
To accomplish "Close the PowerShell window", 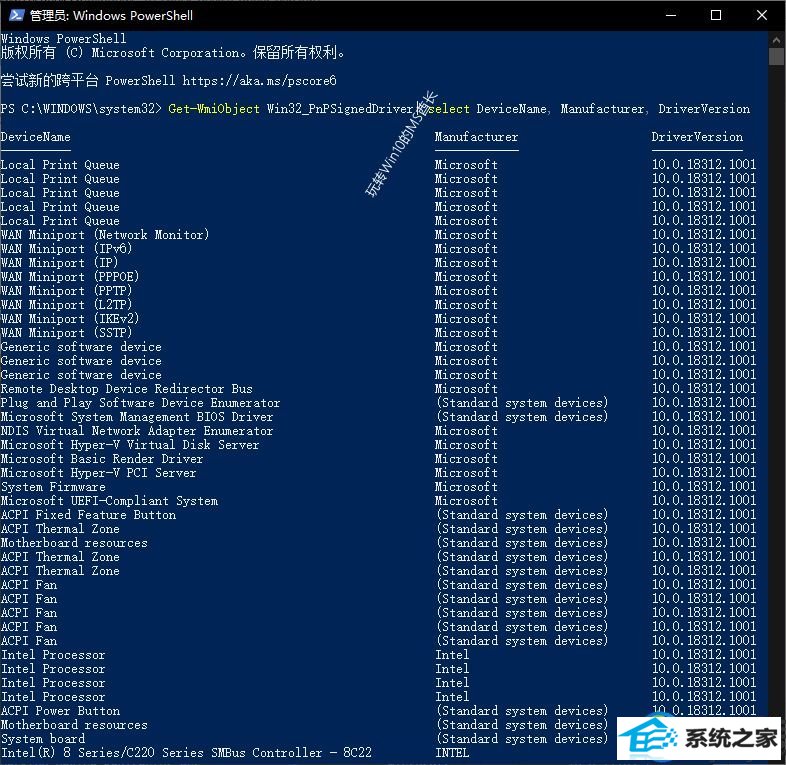I will pyautogui.click(x=761, y=16).
